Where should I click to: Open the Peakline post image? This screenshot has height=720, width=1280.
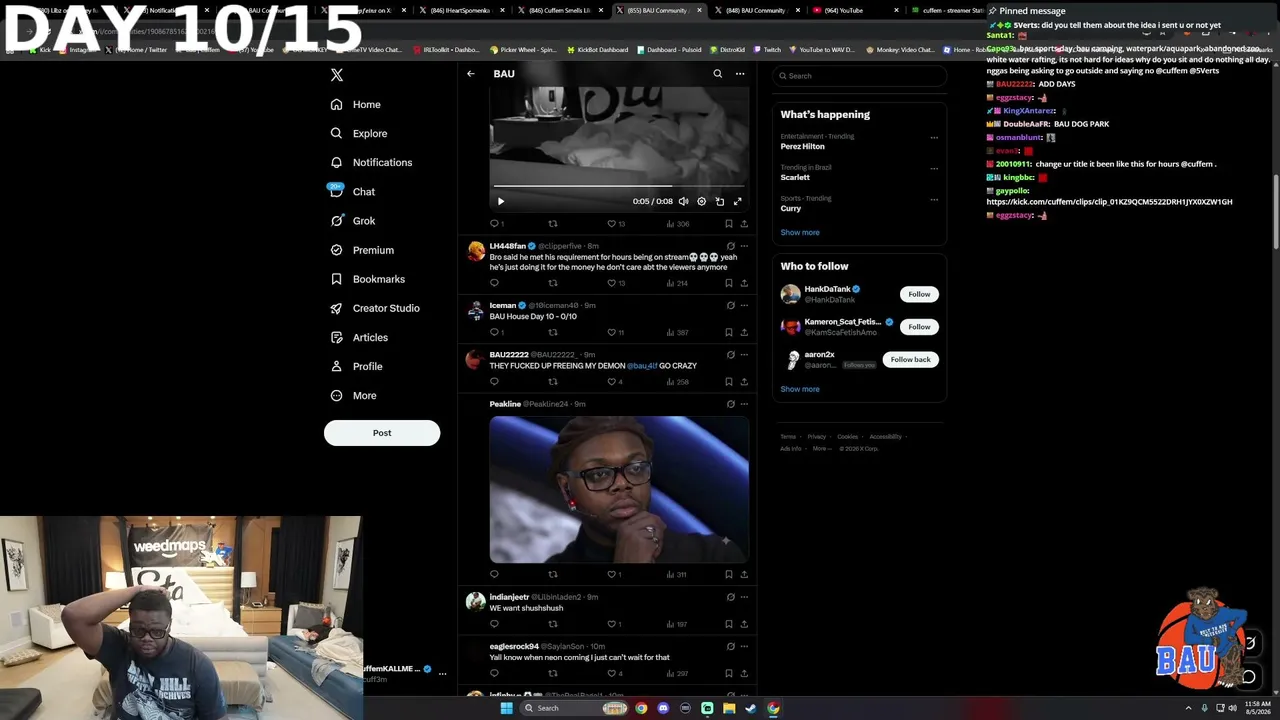tap(619, 489)
